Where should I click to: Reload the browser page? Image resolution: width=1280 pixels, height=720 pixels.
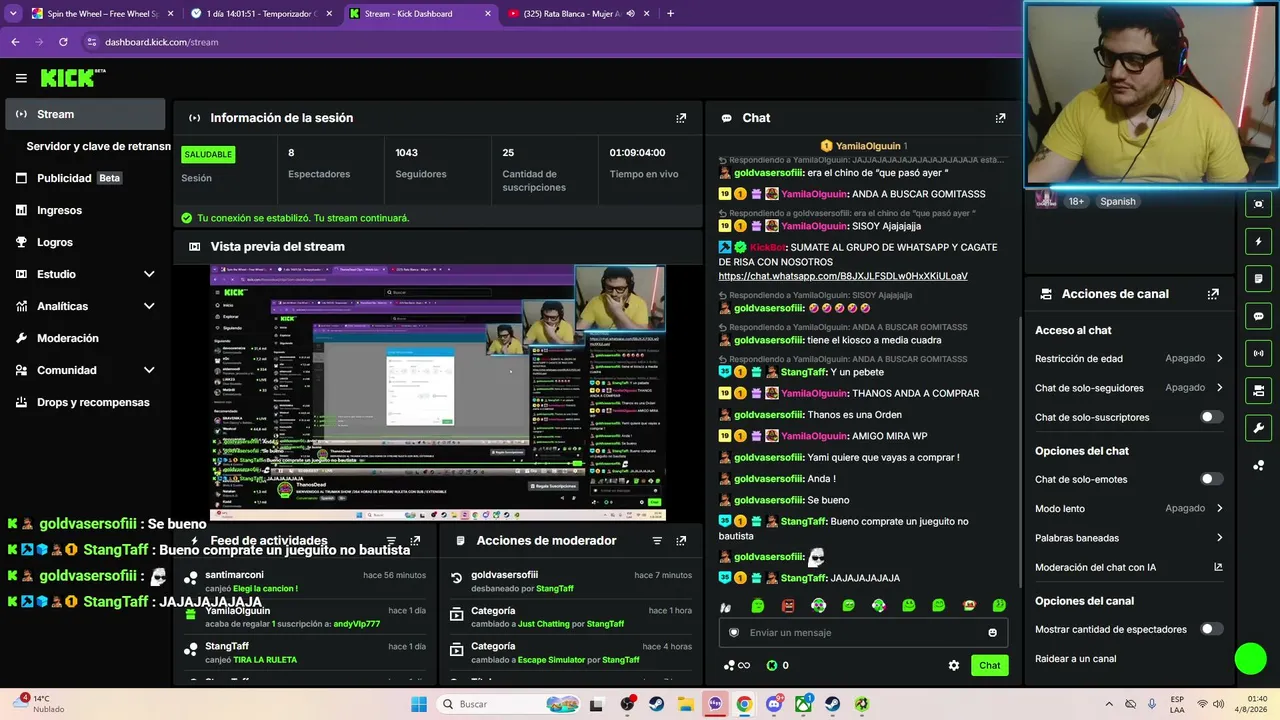click(x=63, y=42)
